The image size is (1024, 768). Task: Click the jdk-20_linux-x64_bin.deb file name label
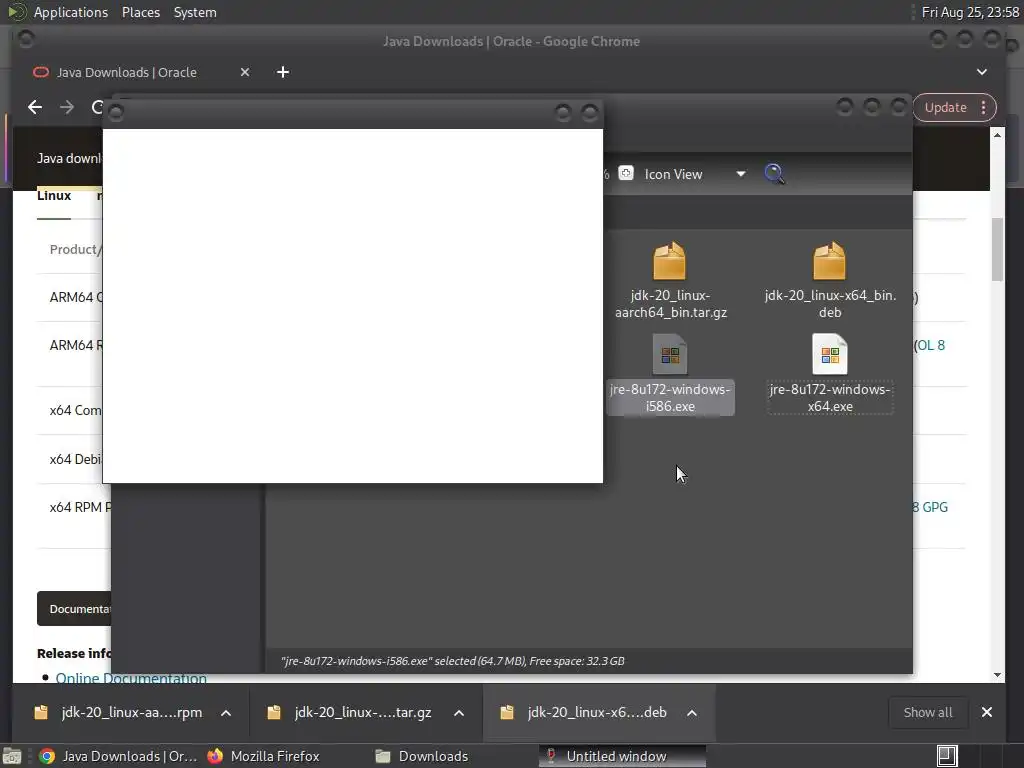830,304
